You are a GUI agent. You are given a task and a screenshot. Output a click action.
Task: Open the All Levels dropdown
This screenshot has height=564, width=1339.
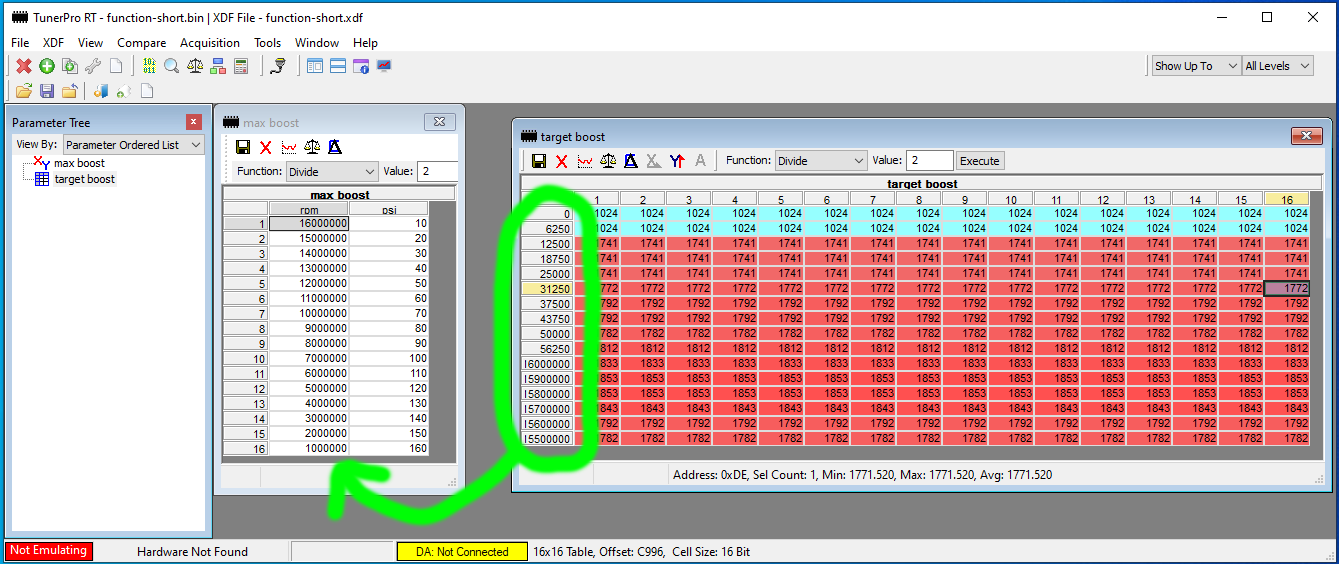tap(1277, 66)
